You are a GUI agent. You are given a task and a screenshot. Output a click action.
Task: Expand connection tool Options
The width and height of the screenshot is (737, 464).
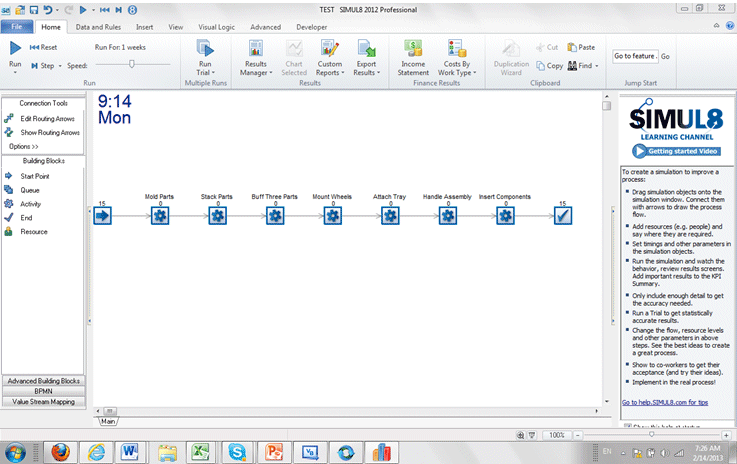(x=24, y=147)
